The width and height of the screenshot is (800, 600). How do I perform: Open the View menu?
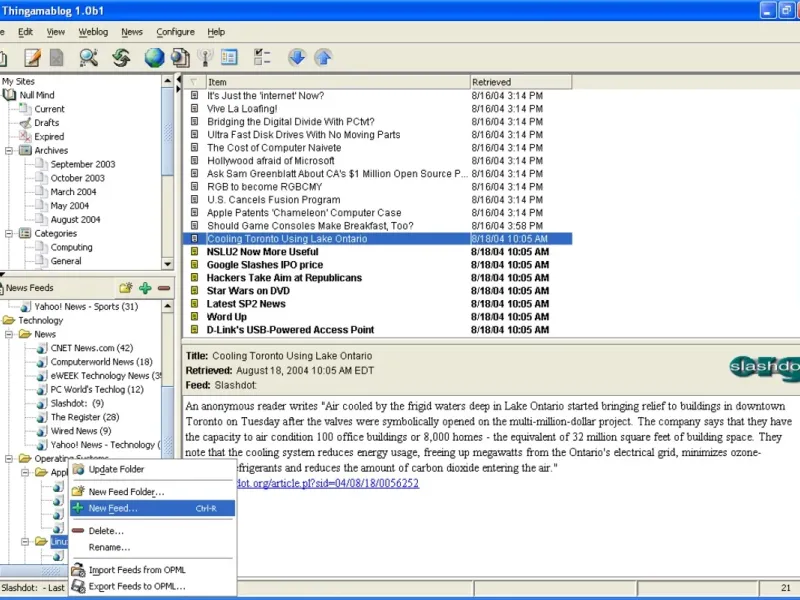click(56, 32)
